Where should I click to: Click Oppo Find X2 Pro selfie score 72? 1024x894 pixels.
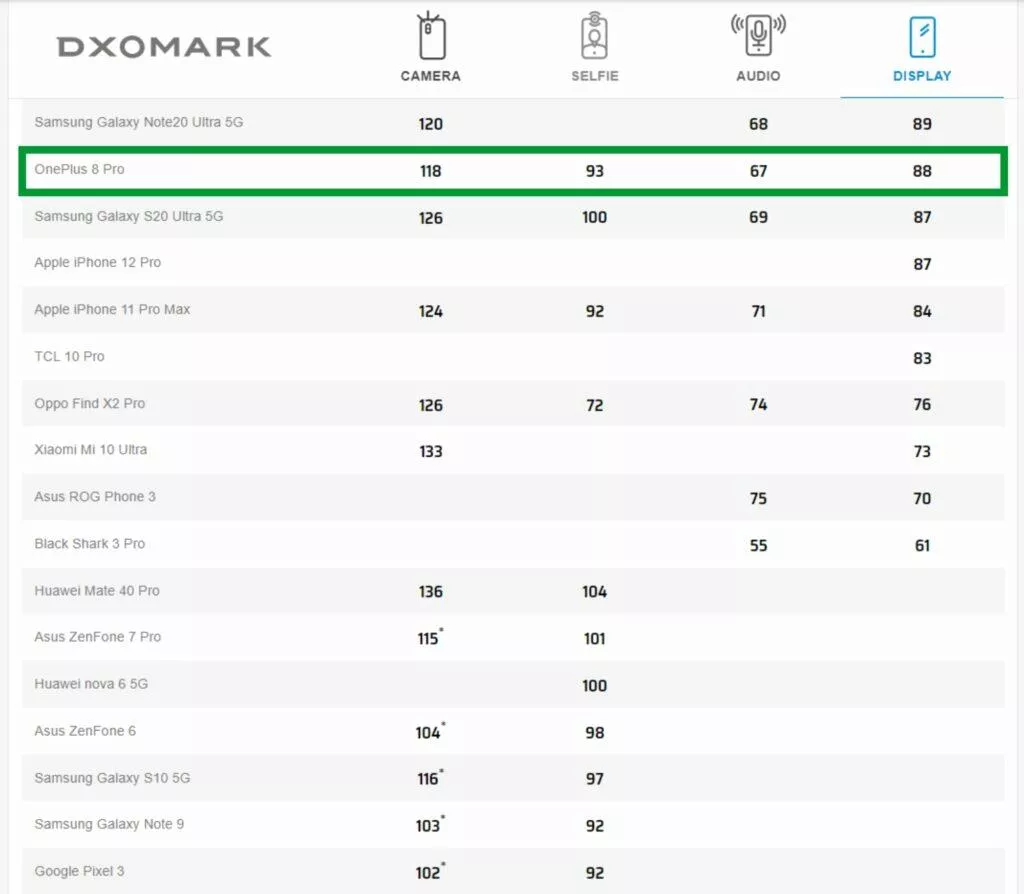[x=594, y=406]
